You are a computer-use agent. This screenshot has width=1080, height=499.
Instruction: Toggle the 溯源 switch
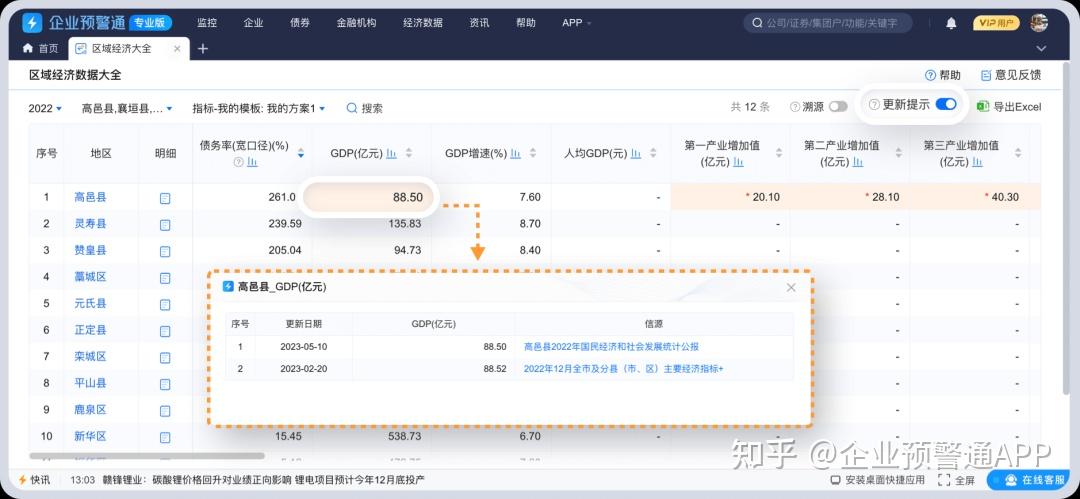pyautogui.click(x=838, y=107)
